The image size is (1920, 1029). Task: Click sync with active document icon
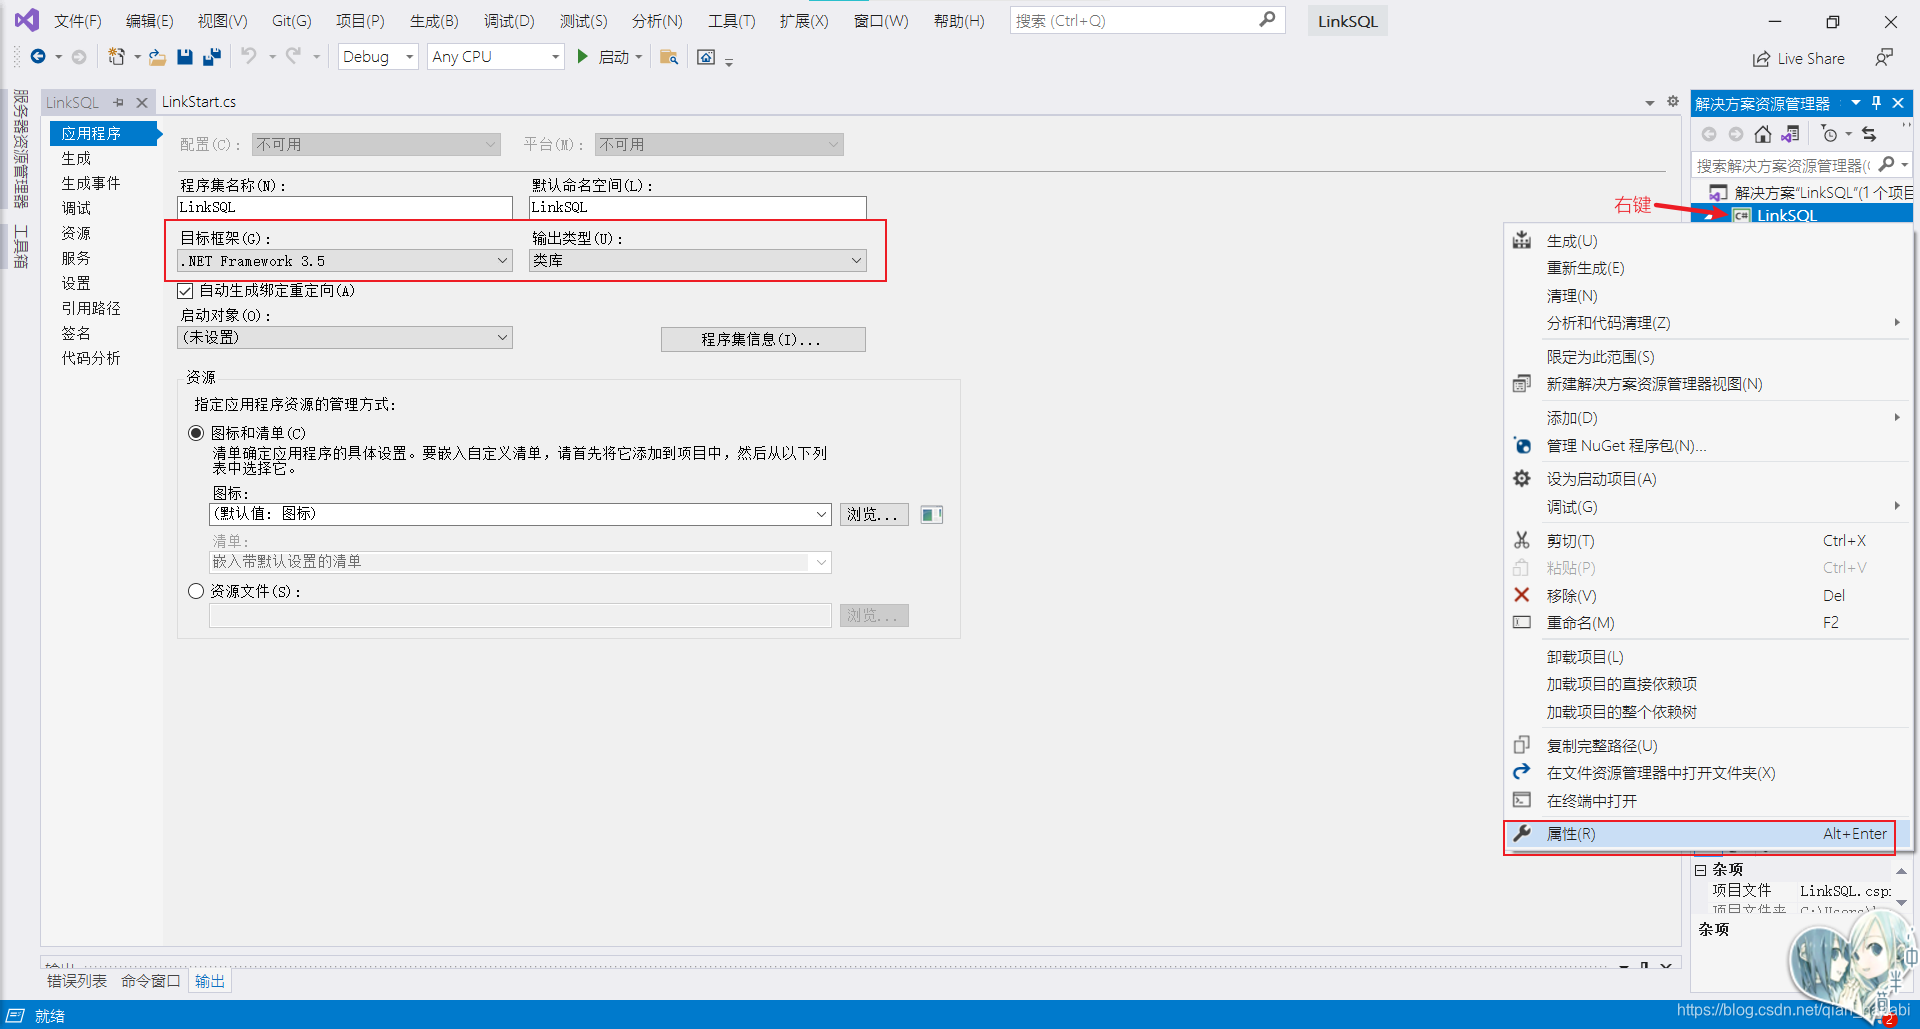coord(1869,134)
